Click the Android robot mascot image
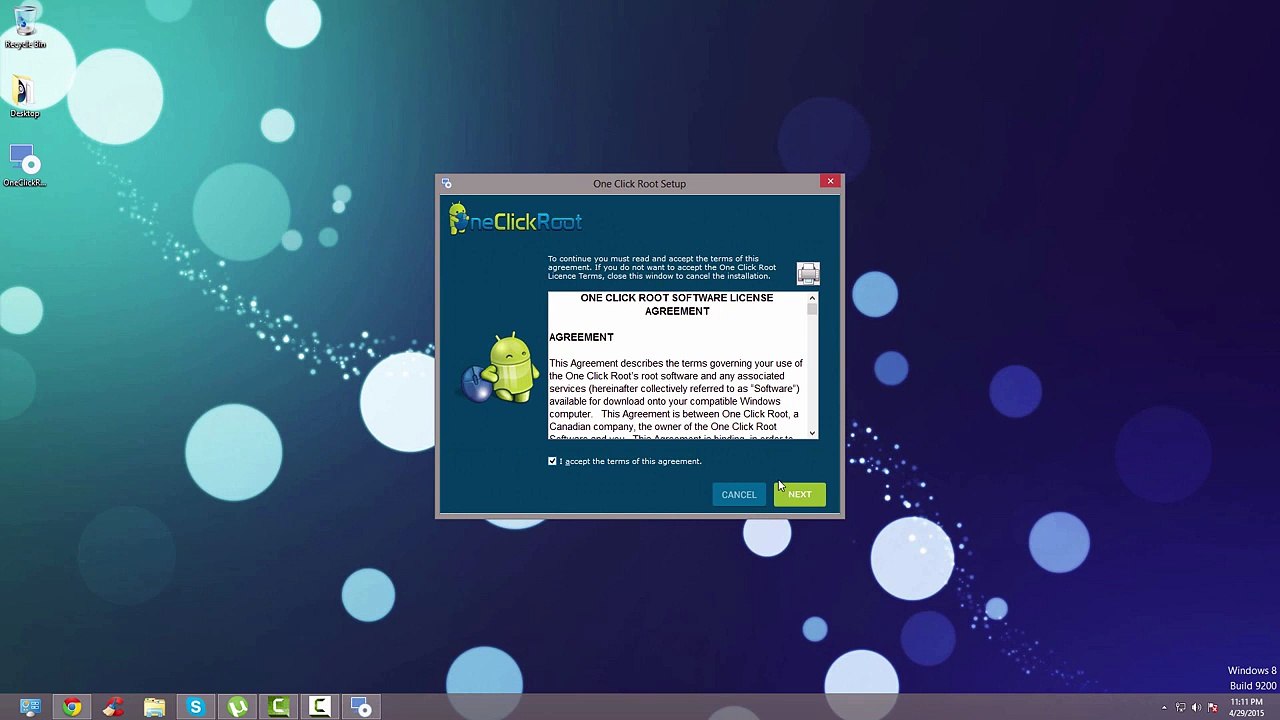Screen dimensions: 1280x720 (502, 368)
